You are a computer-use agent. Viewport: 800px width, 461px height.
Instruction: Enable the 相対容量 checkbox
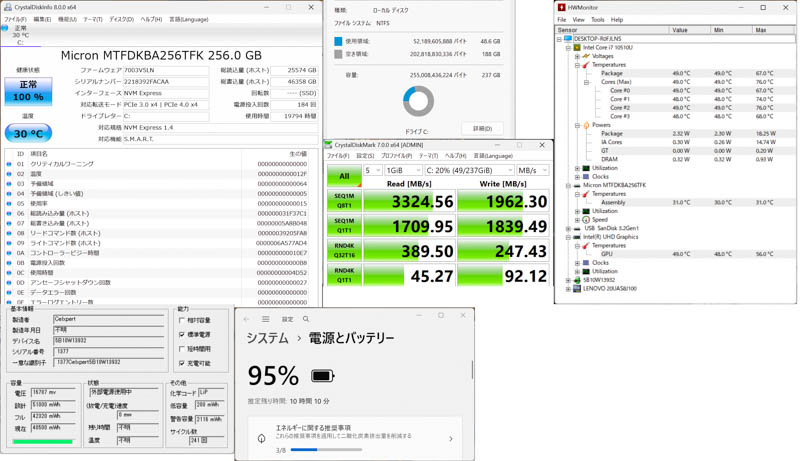(182, 321)
